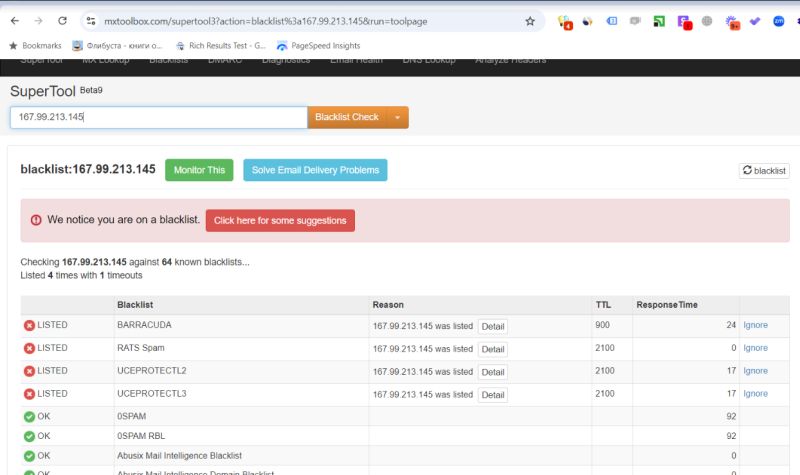Open the blue tag extension icon
Screen dimensions: 800x475
(x=612, y=21)
